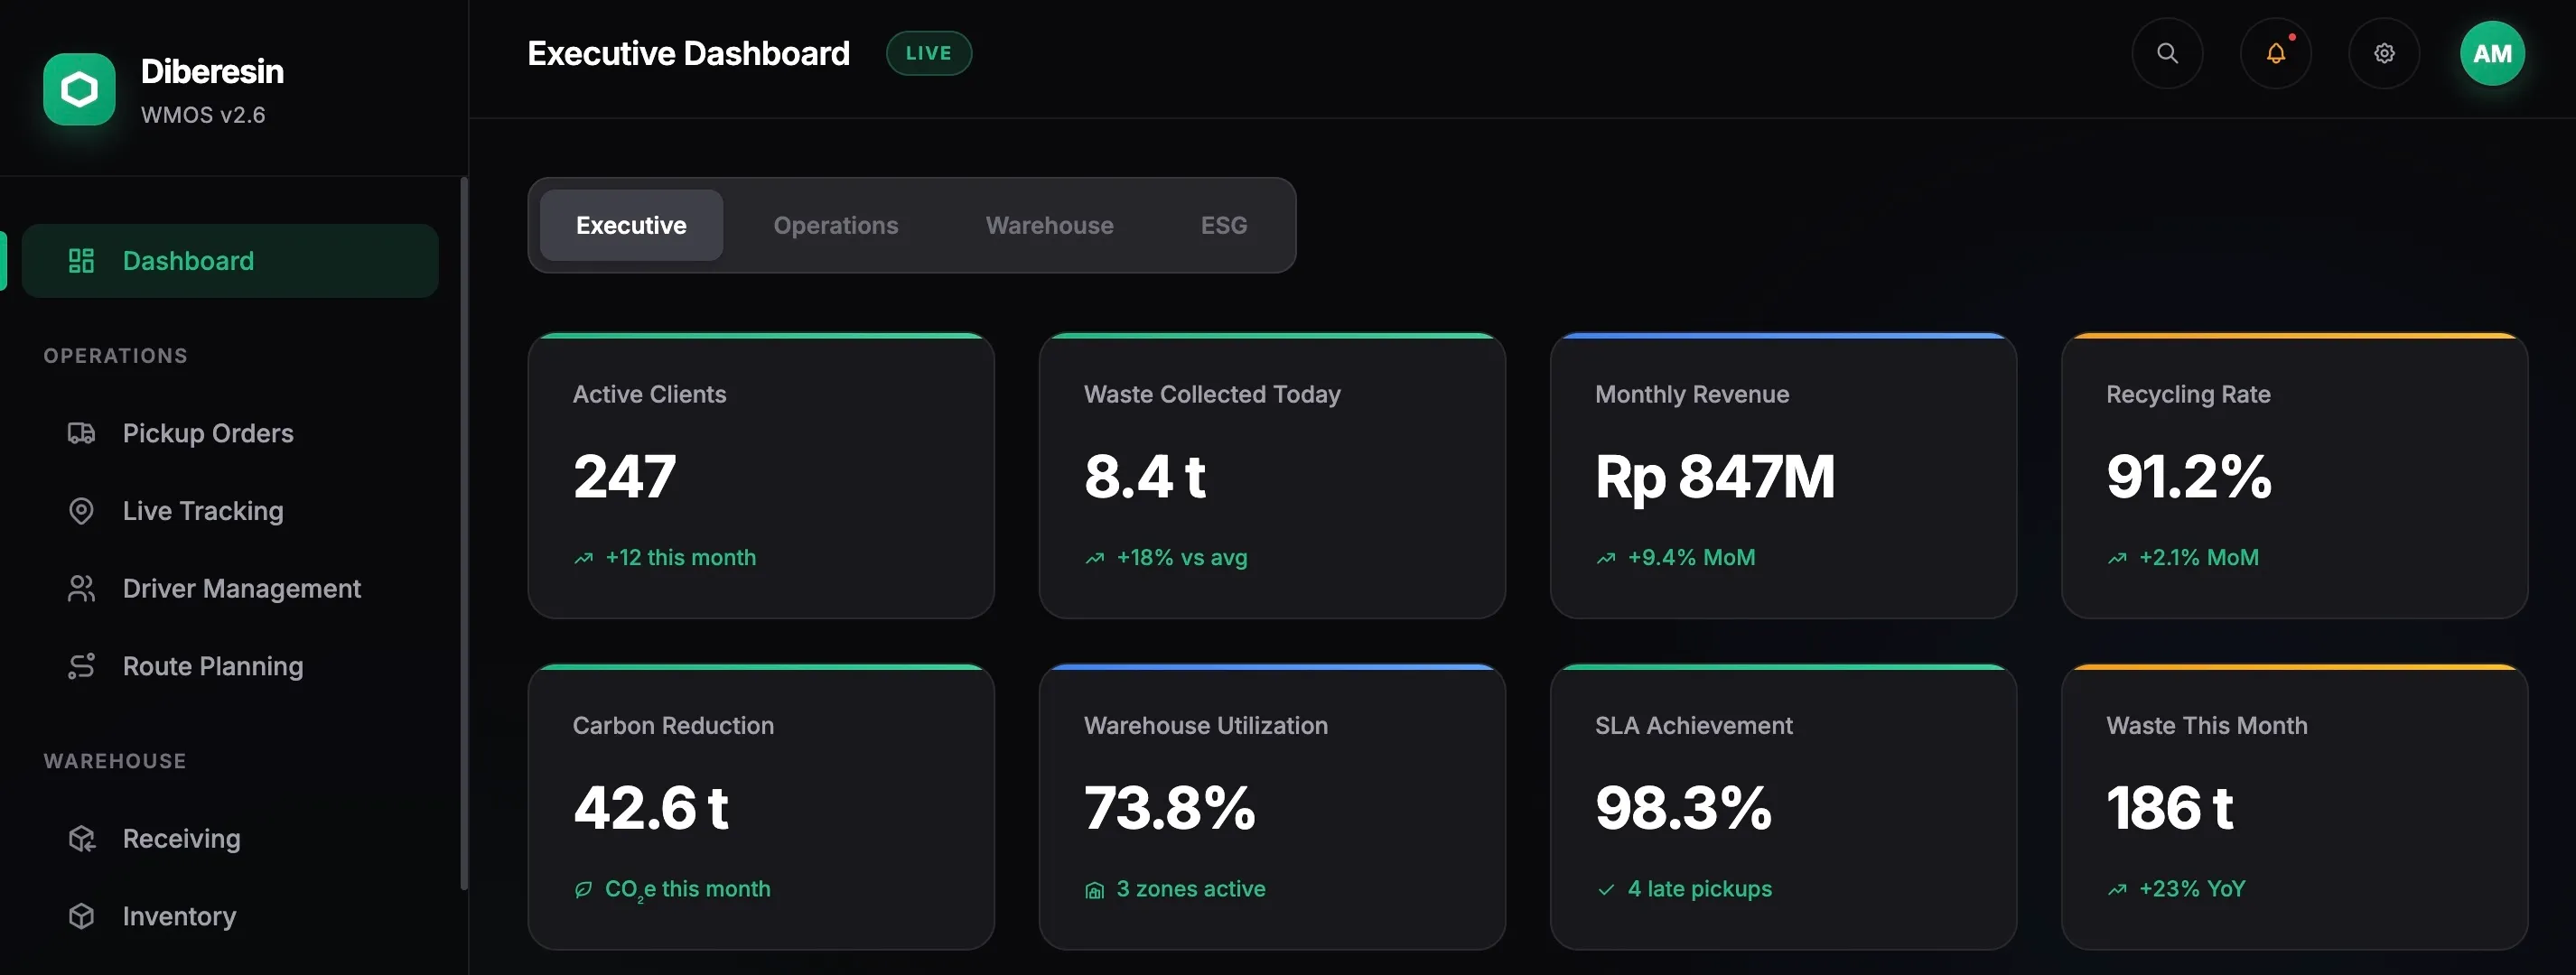Open the SLA Achievement card
Viewport: 2576px width, 975px height.
coord(1783,806)
